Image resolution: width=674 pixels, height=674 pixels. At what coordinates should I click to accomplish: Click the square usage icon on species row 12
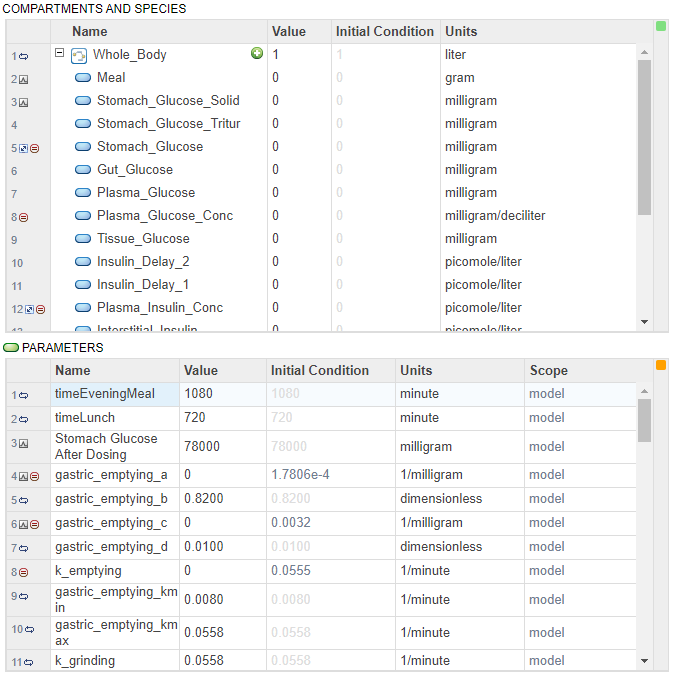29,309
